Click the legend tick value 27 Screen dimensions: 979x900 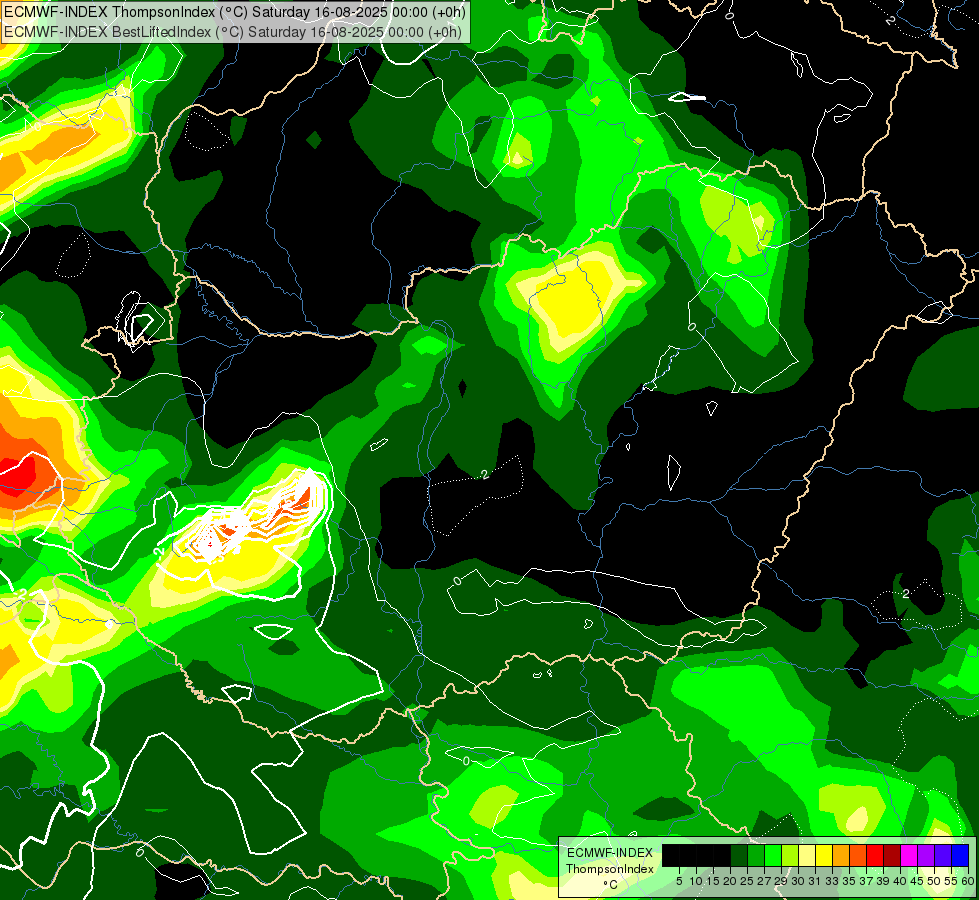[x=764, y=881]
